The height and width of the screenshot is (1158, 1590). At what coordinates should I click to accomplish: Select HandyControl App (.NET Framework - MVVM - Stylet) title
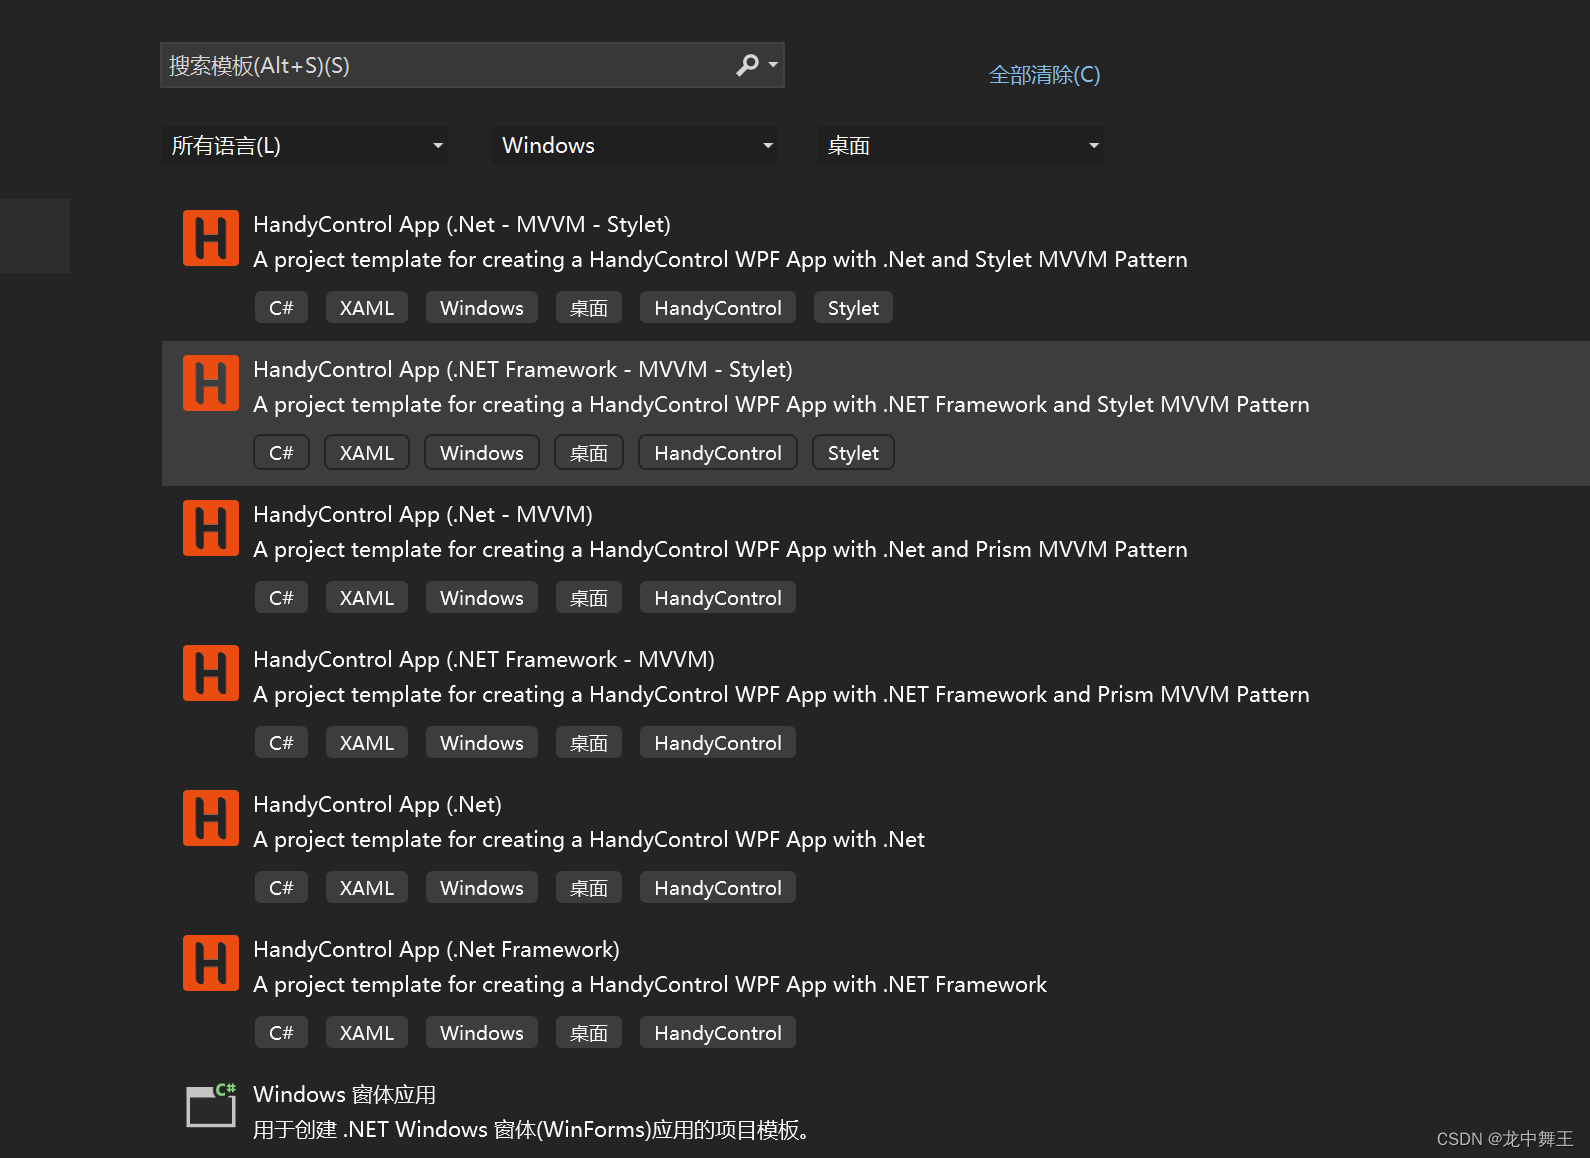[523, 369]
